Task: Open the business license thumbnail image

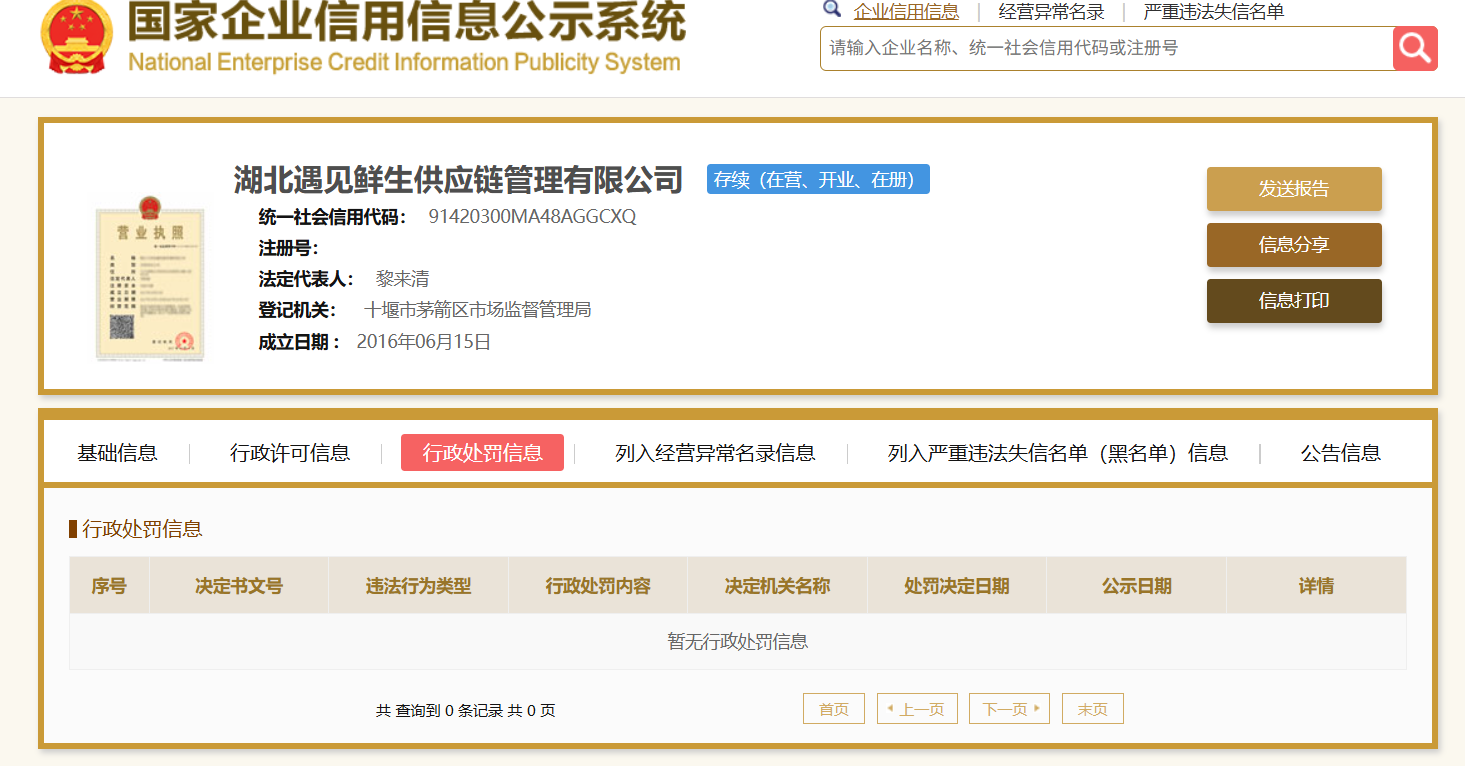Action: pyautogui.click(x=150, y=277)
